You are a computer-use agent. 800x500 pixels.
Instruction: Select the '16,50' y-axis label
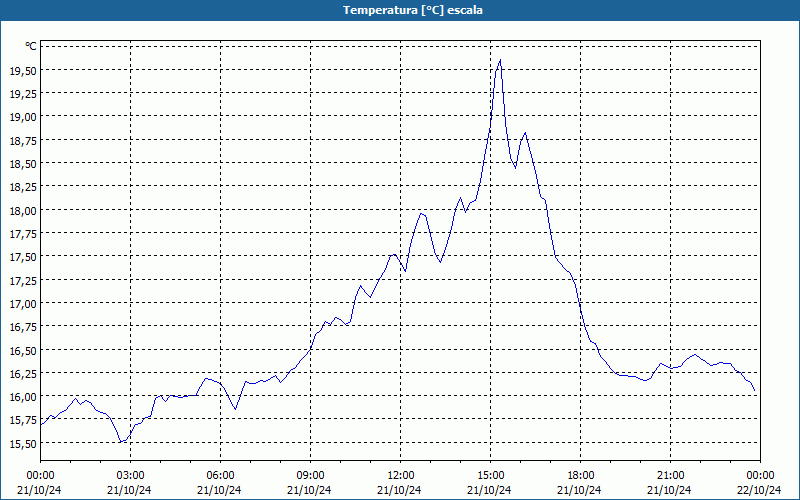pos(23,350)
